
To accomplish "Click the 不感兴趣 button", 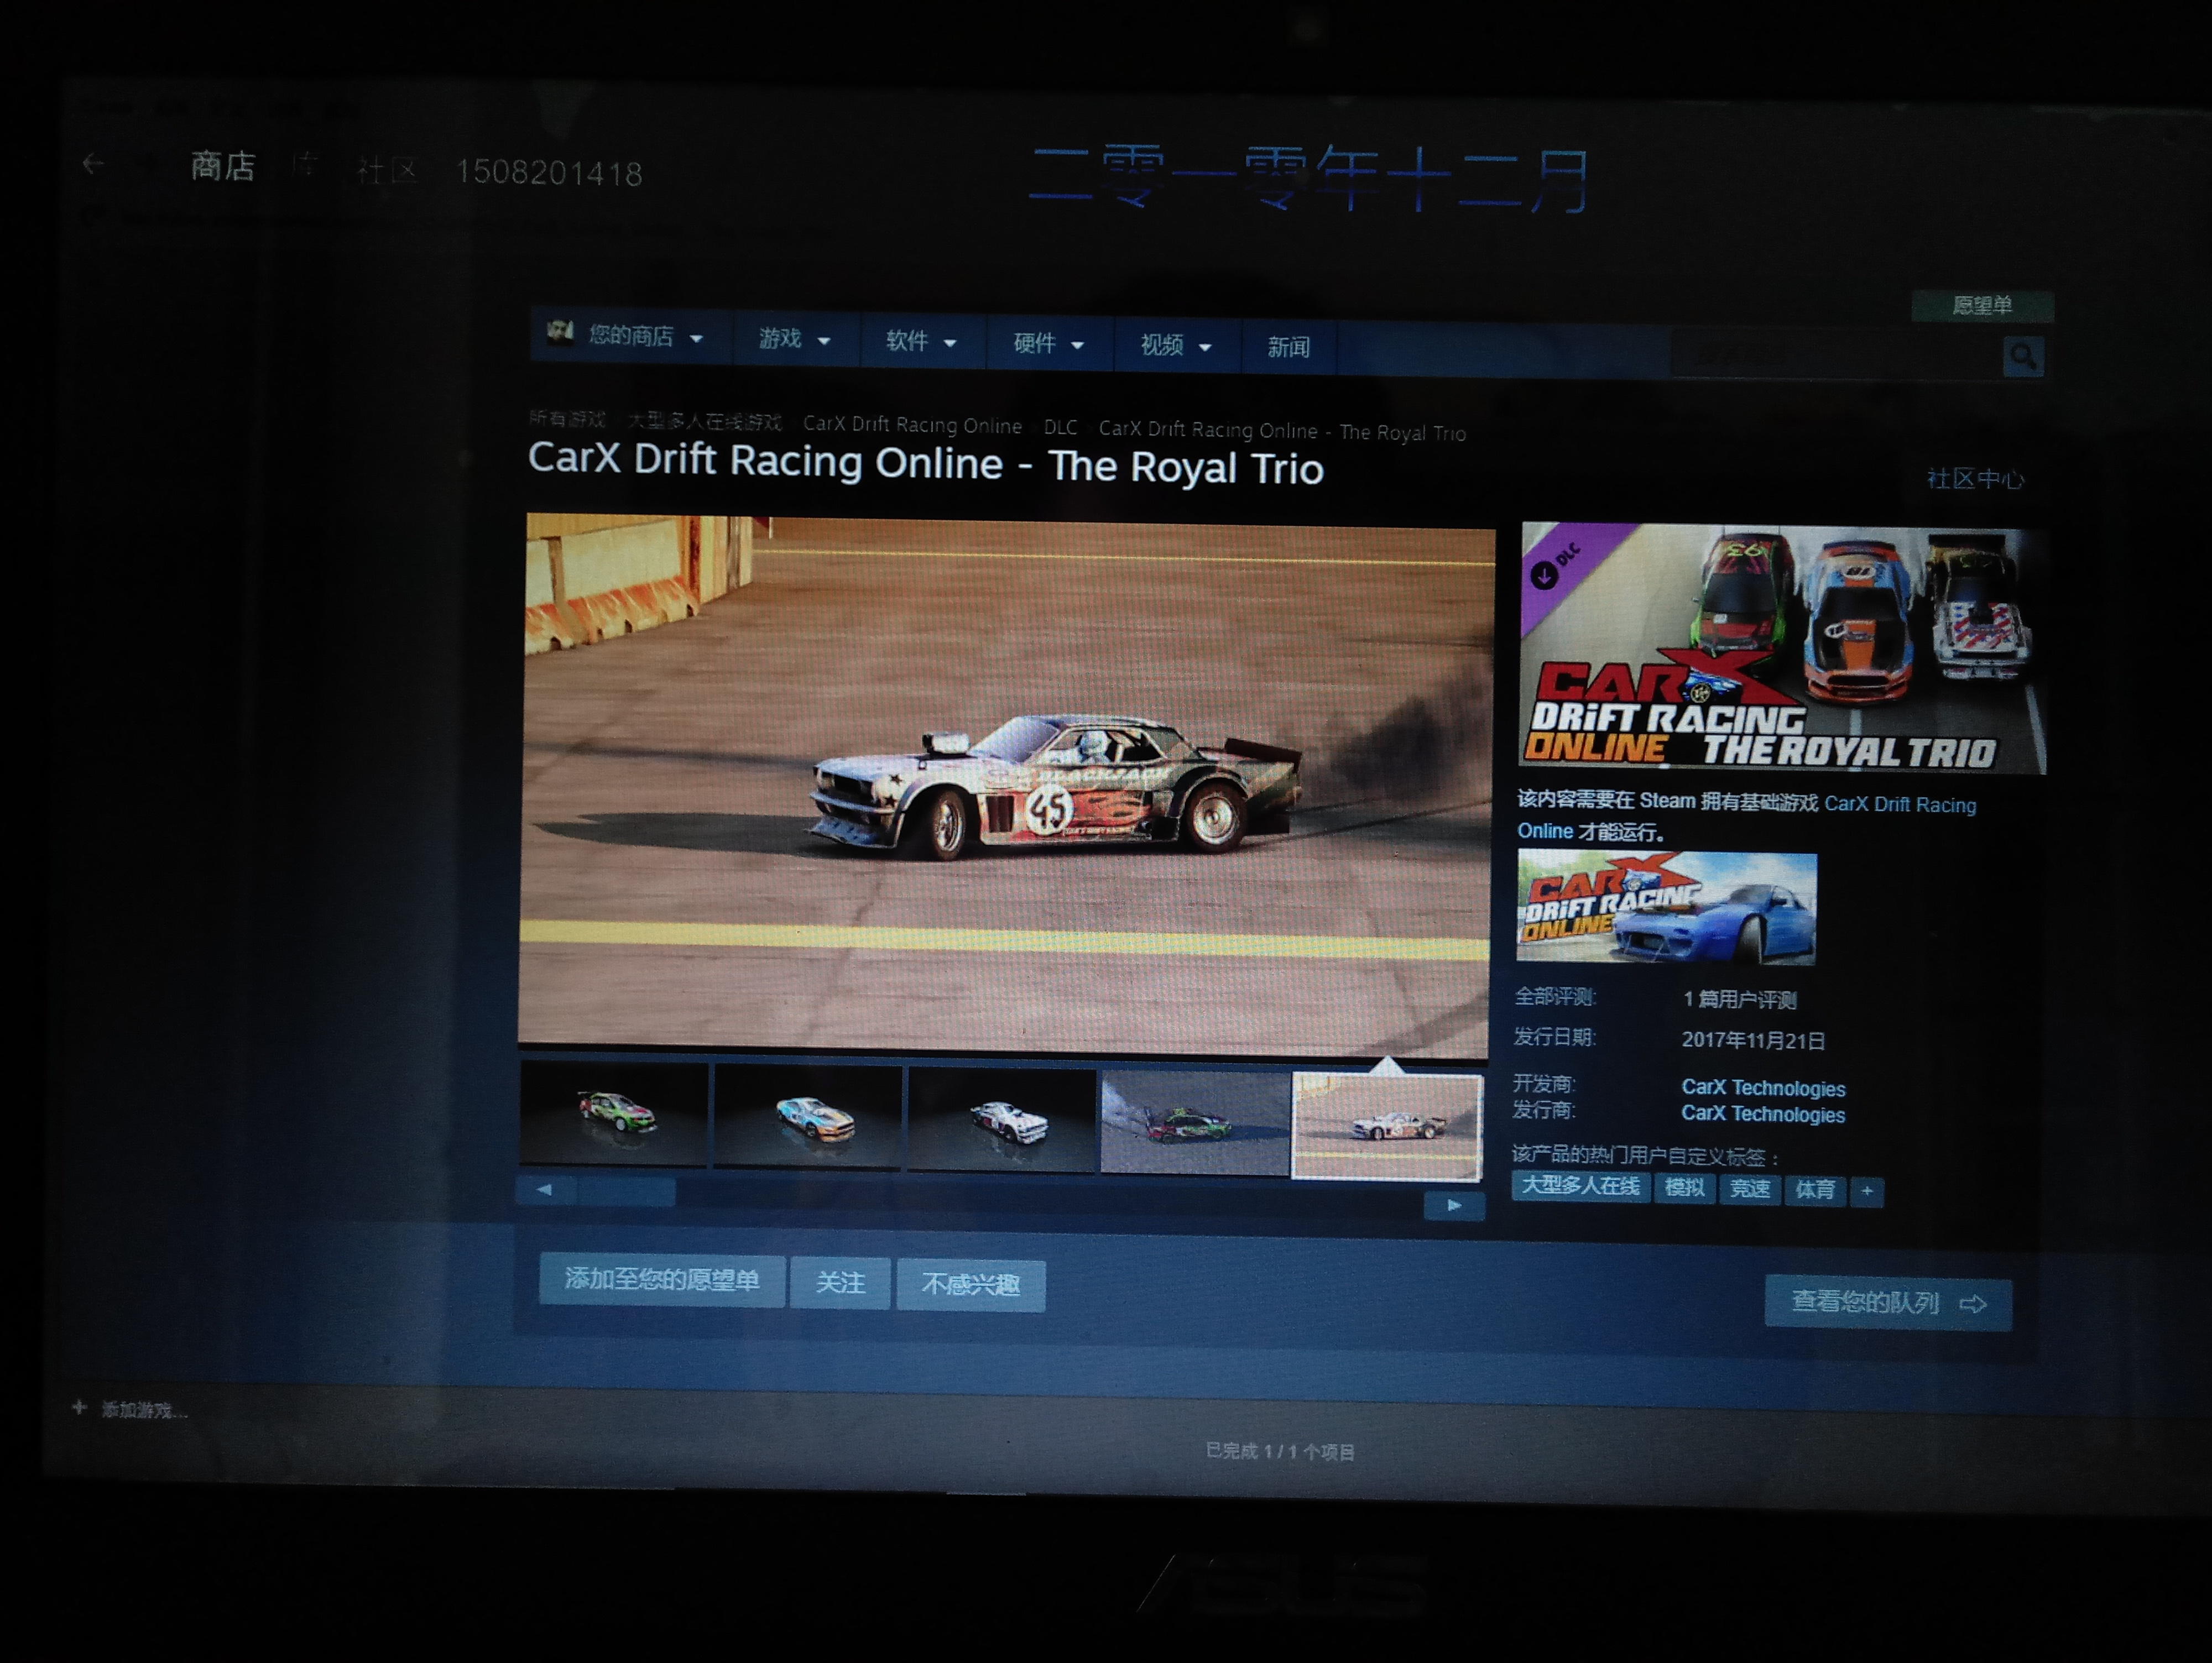I will [x=971, y=1284].
